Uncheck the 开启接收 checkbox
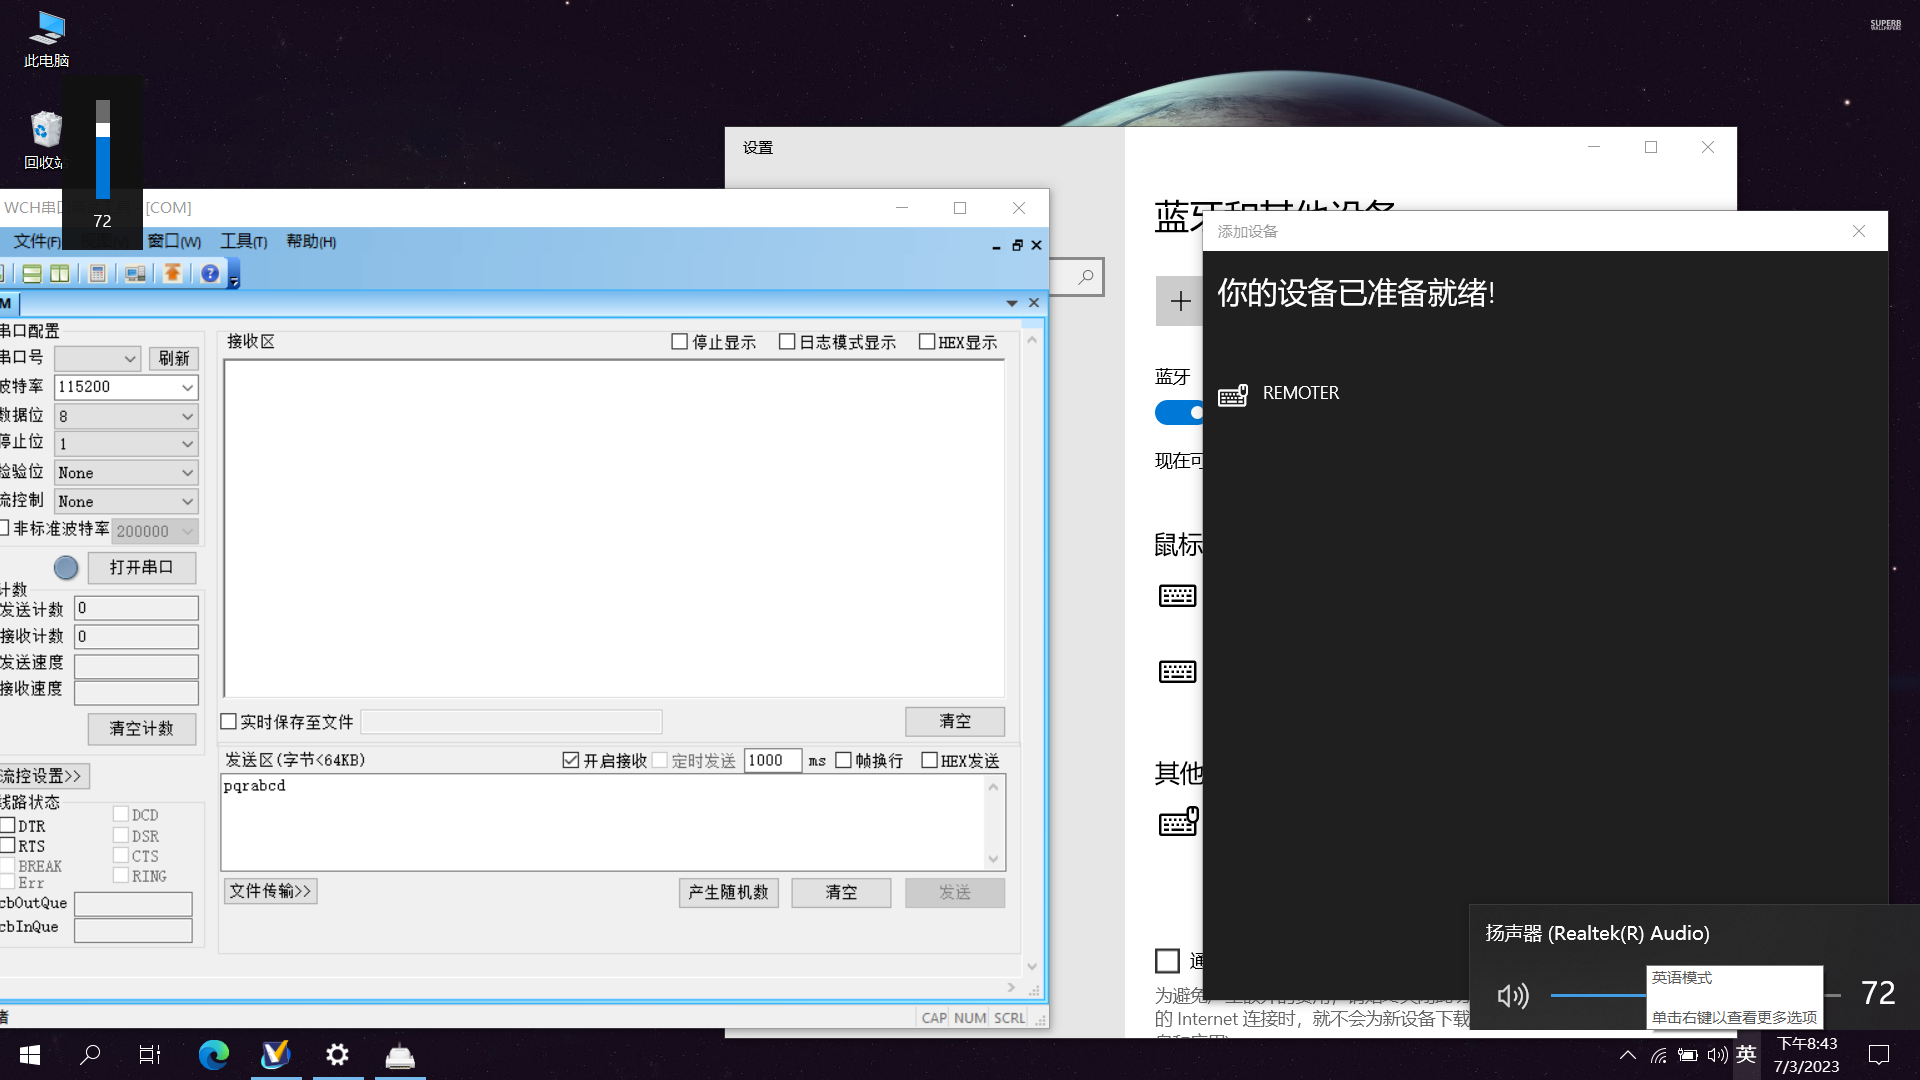 pyautogui.click(x=571, y=760)
